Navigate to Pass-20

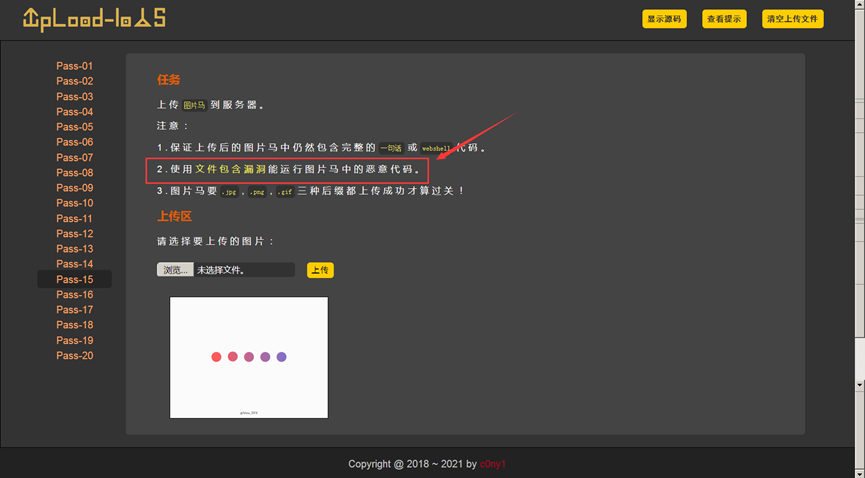pos(74,355)
